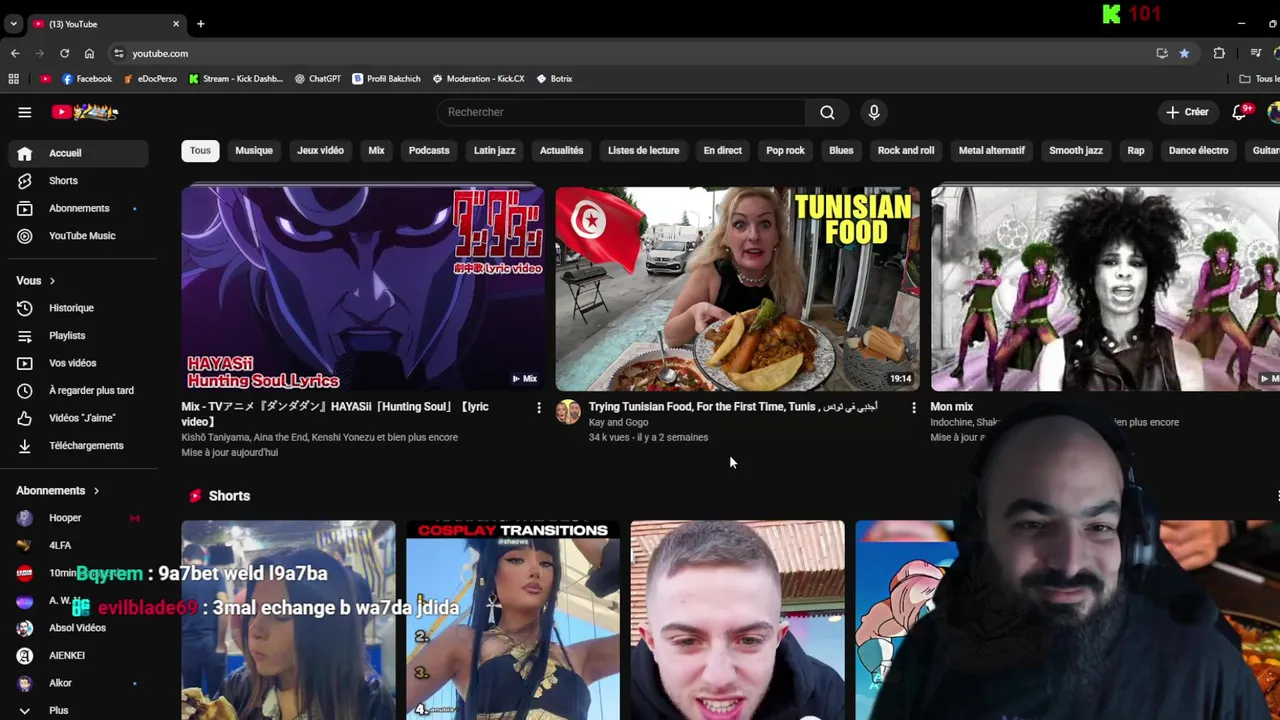Open the Alkor channel subscription

pyautogui.click(x=79, y=683)
